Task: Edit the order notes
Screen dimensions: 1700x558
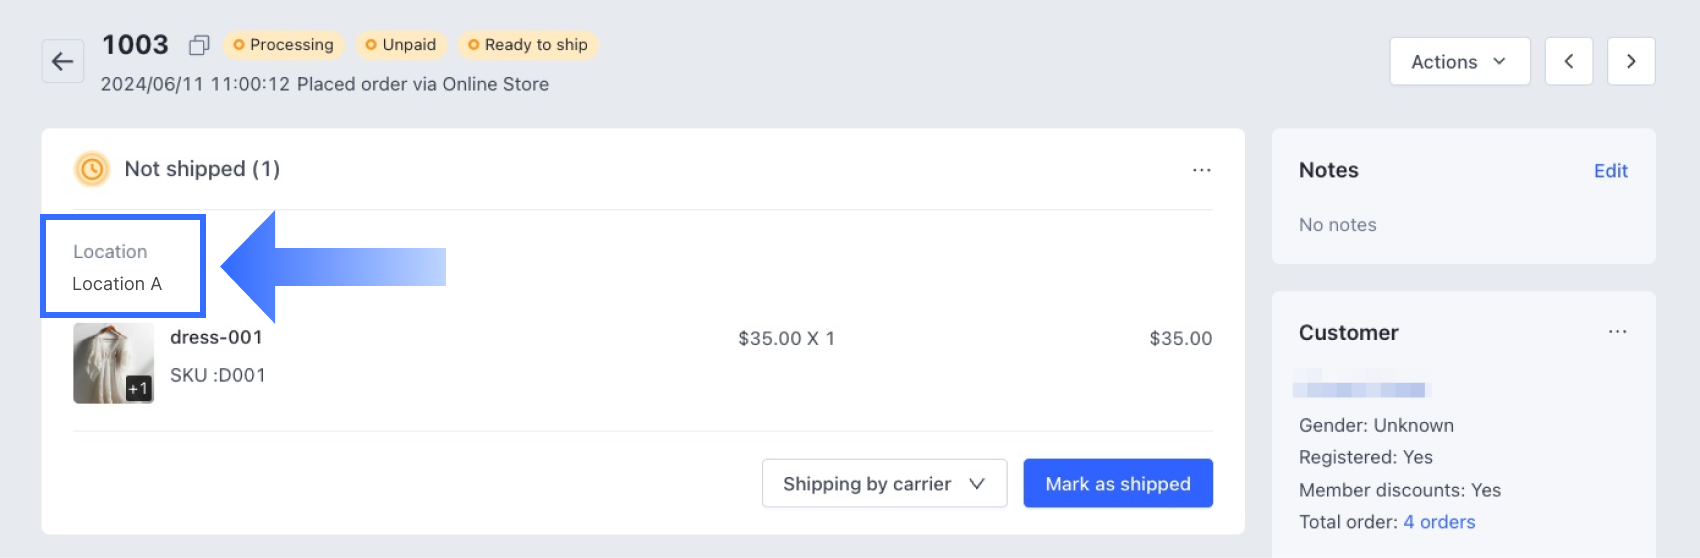Action: point(1610,171)
